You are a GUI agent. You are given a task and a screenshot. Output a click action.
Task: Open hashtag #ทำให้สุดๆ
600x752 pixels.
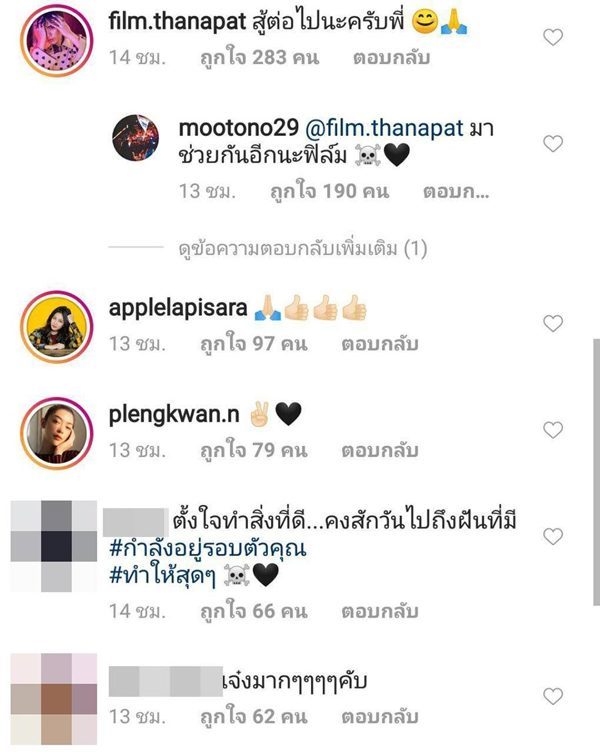point(162,576)
